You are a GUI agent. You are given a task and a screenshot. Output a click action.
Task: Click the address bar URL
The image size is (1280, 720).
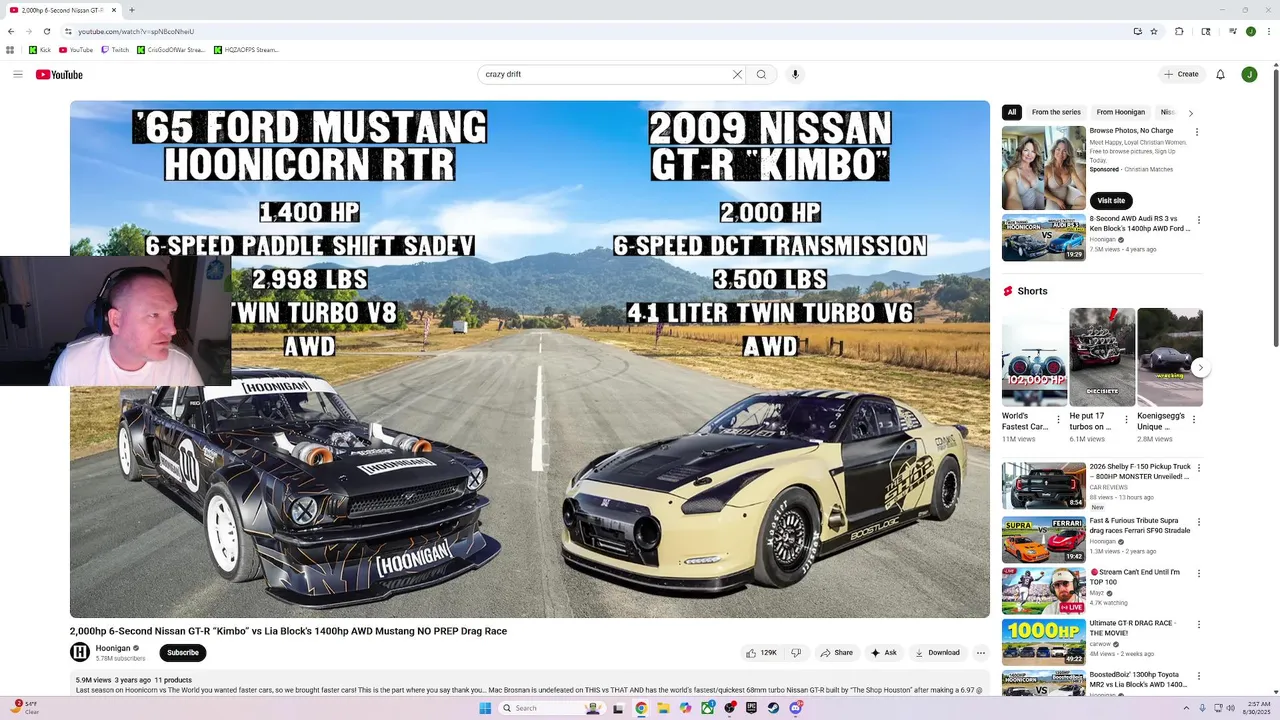[x=136, y=31]
